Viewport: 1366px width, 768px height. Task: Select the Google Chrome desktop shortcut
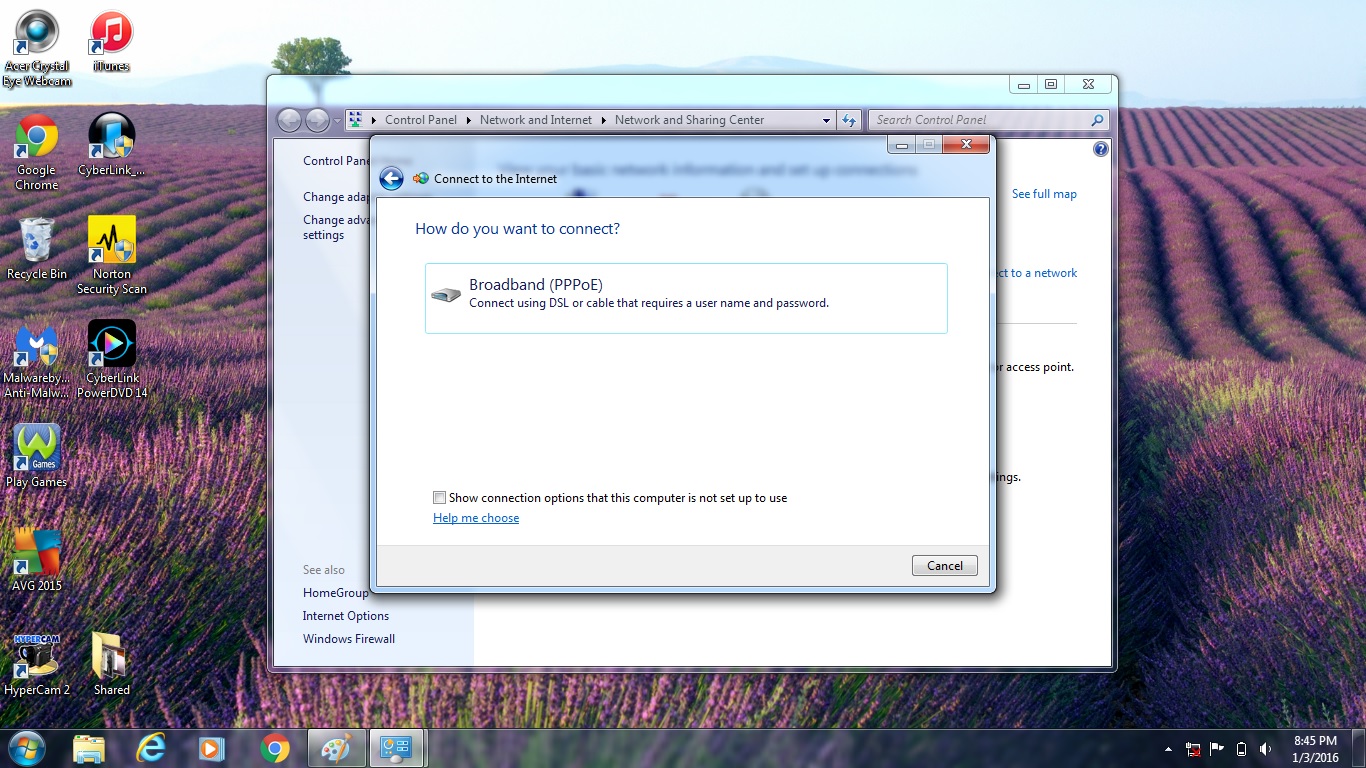click(x=37, y=152)
